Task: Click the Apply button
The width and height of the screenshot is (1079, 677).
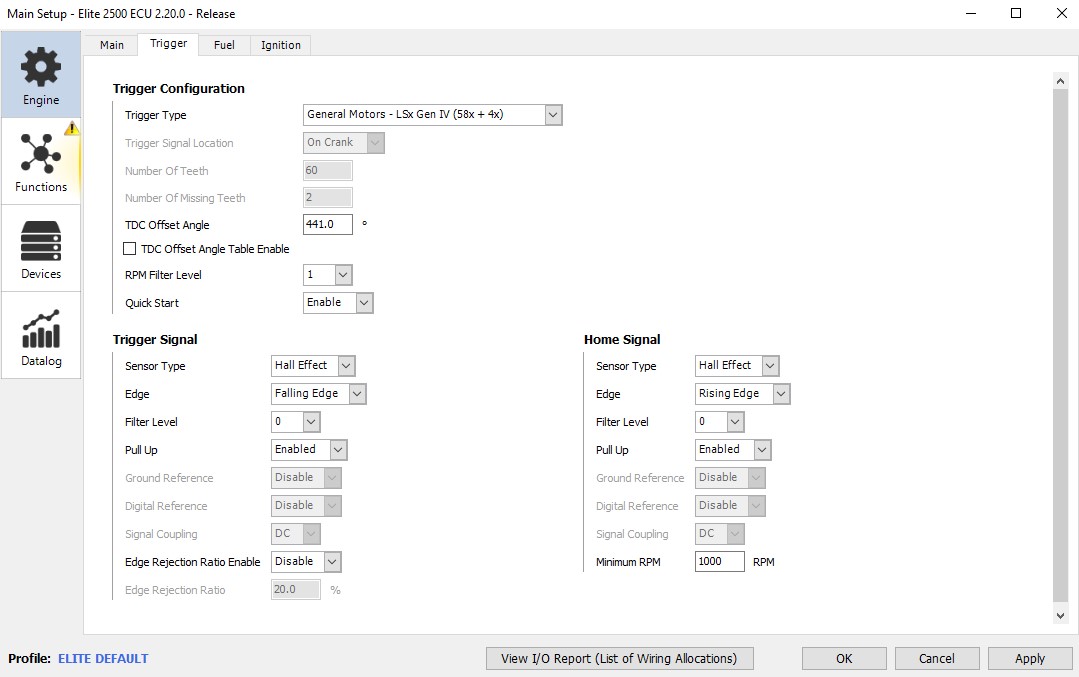Action: [1029, 658]
